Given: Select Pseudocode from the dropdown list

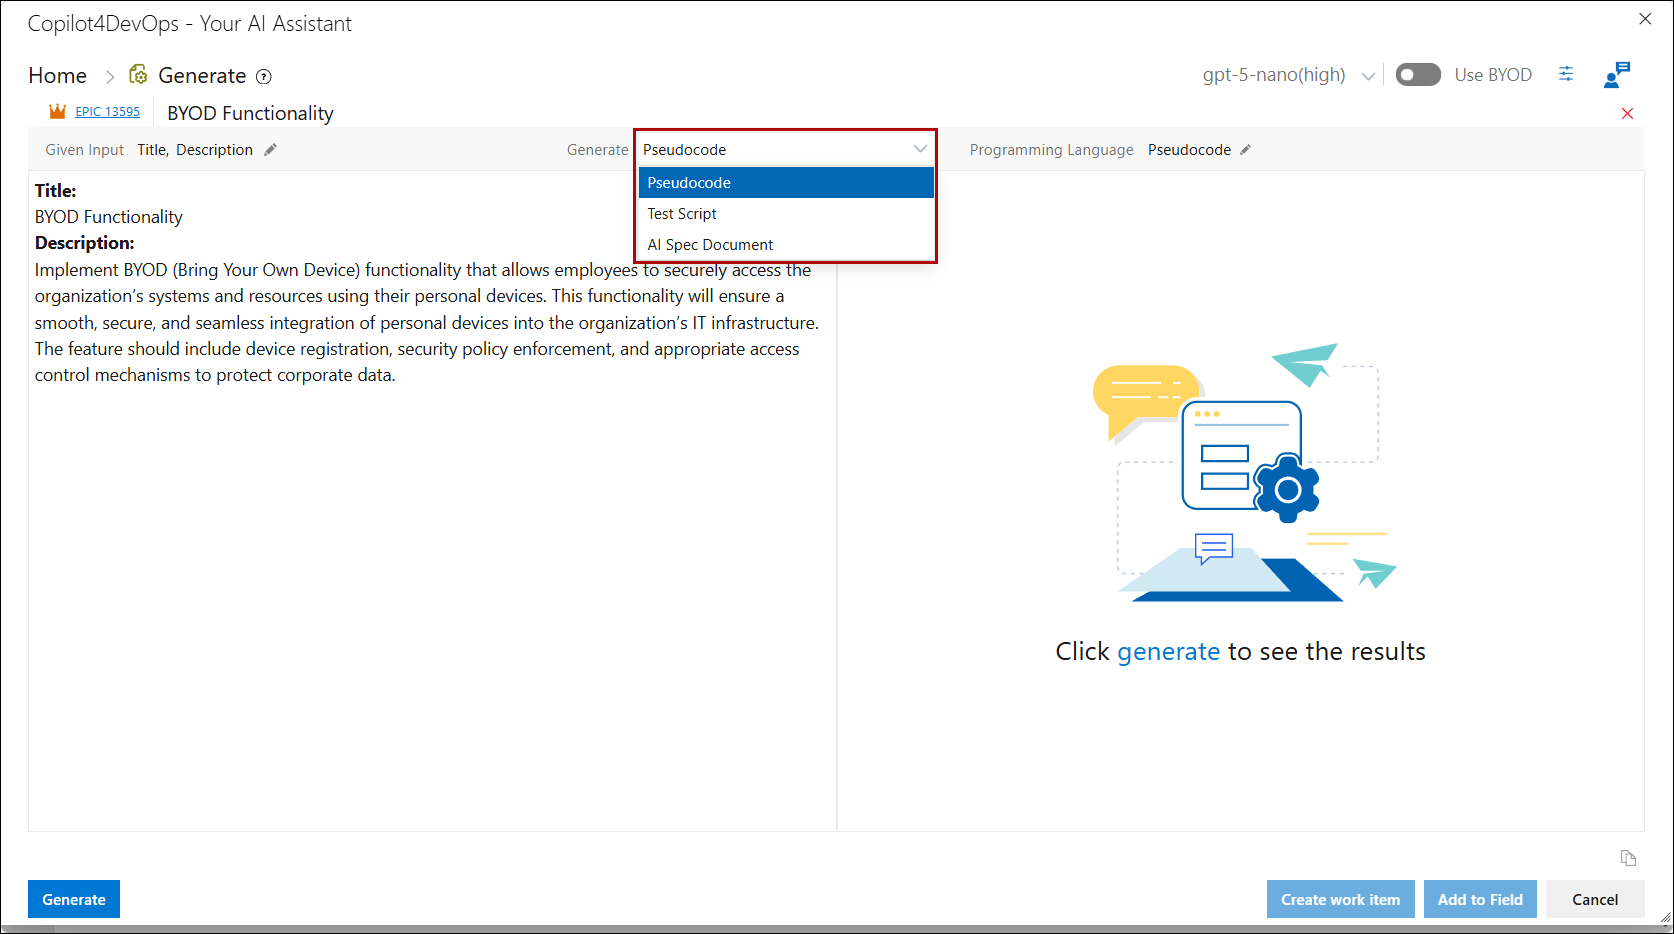Looking at the screenshot, I should pos(688,183).
